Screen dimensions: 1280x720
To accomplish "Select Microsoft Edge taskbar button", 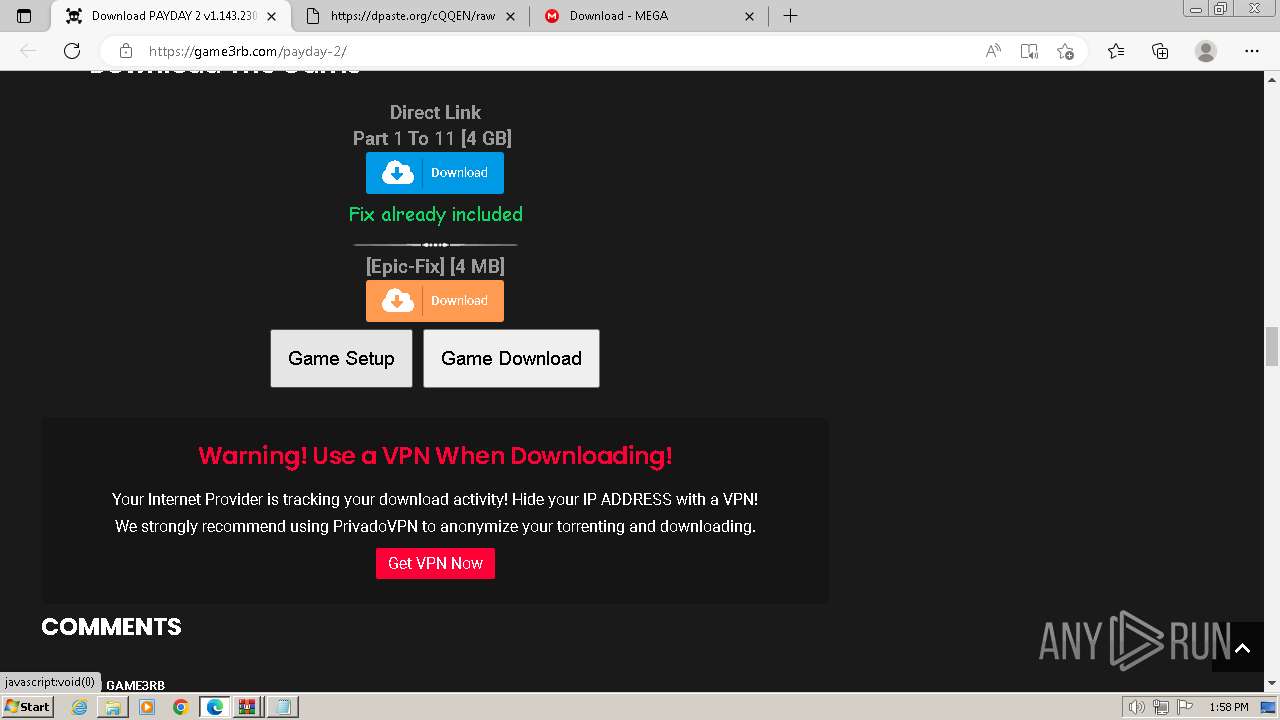I will (x=215, y=707).
